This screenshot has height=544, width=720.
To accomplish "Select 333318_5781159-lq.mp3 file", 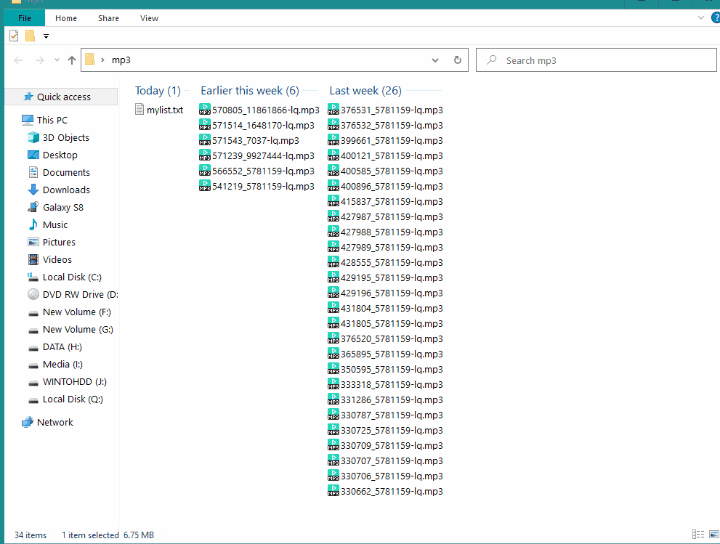I will 385,385.
